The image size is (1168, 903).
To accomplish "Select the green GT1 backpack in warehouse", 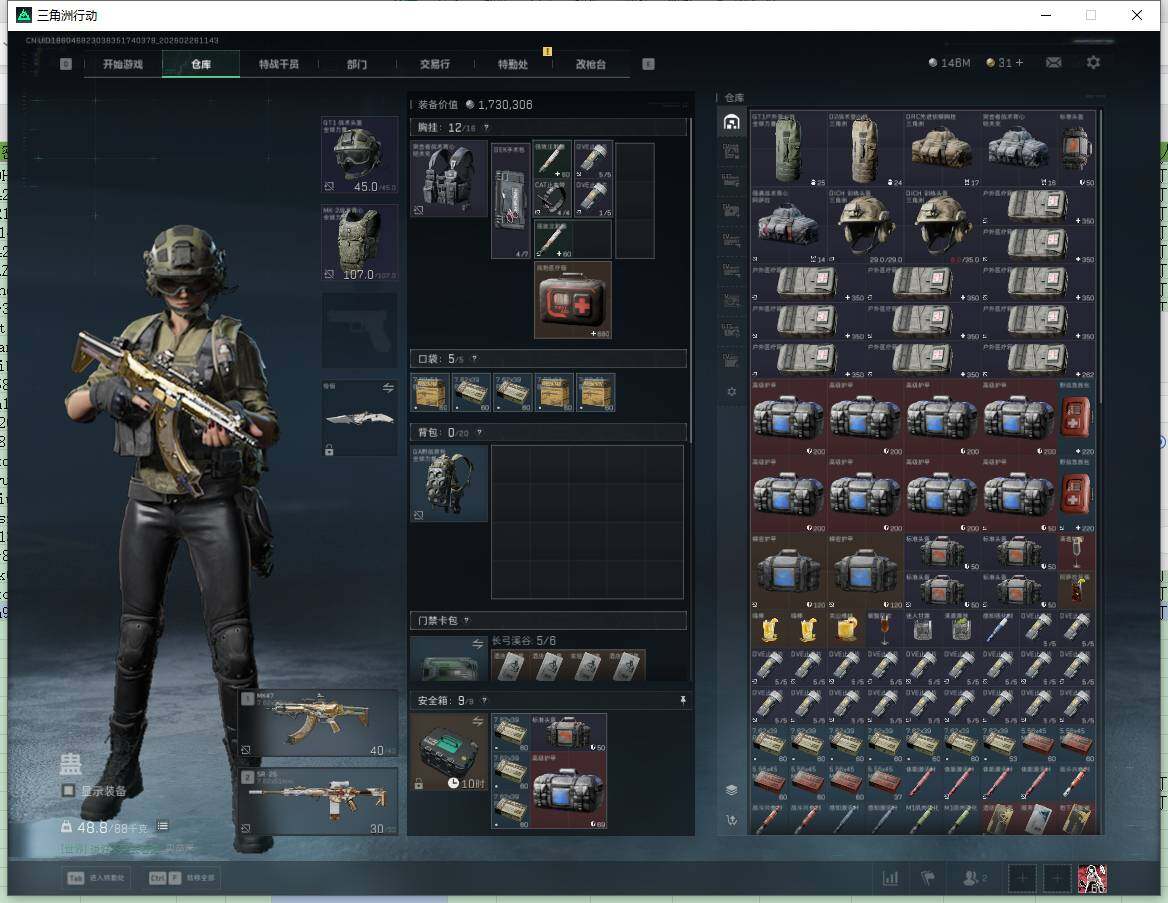I will pyautogui.click(x=788, y=149).
